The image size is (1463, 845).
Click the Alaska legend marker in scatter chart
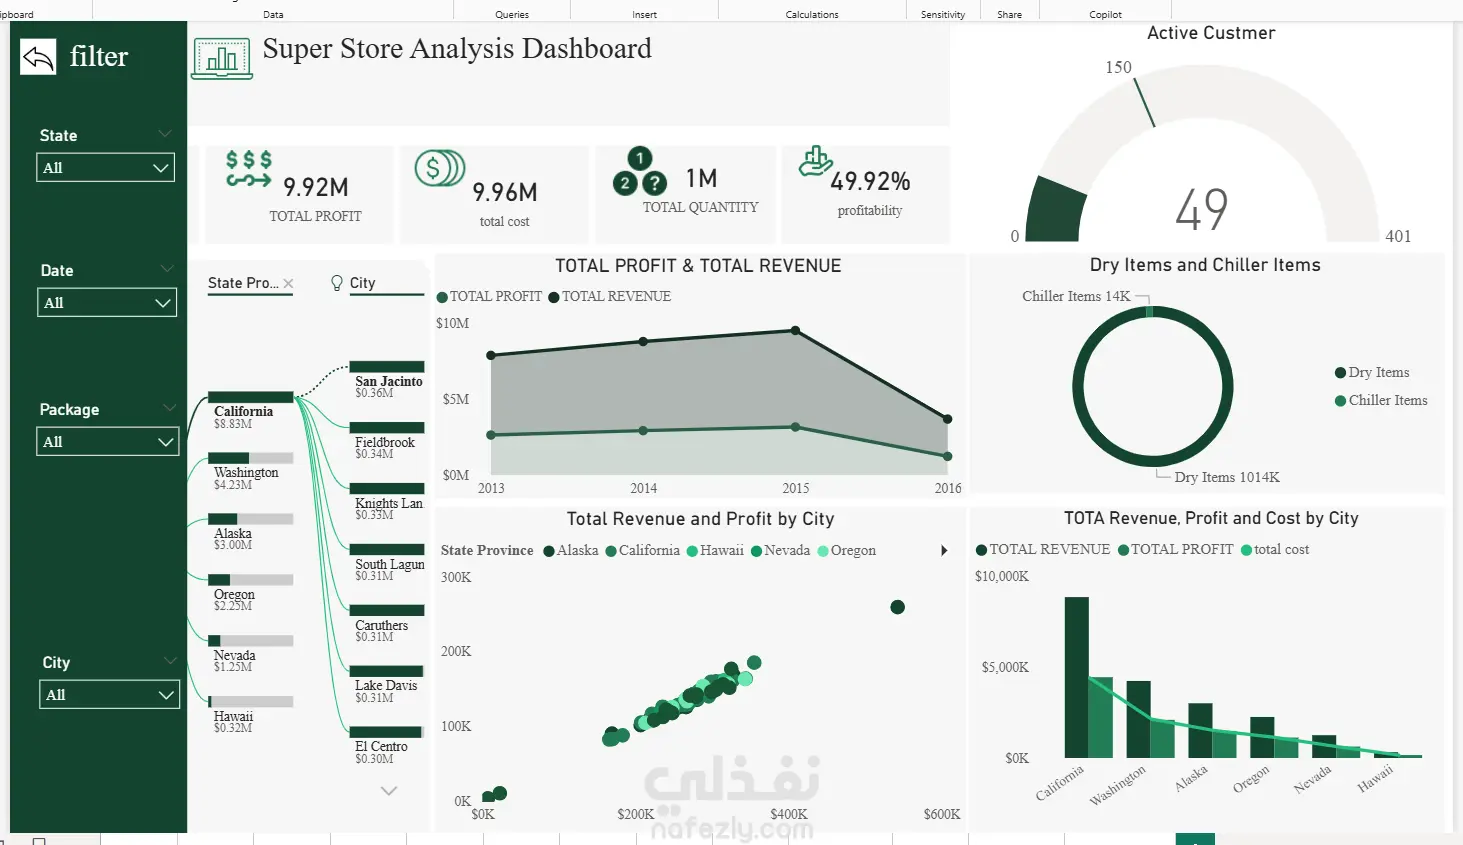(549, 551)
